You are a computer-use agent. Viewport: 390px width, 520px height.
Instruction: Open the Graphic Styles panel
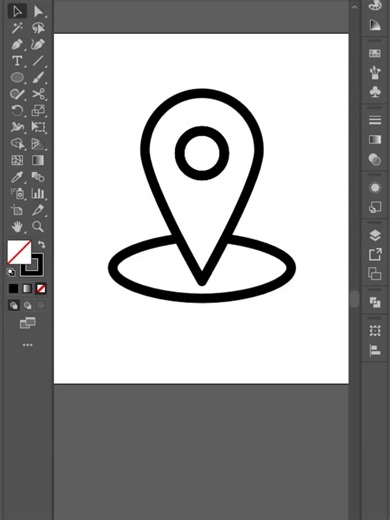(x=375, y=207)
